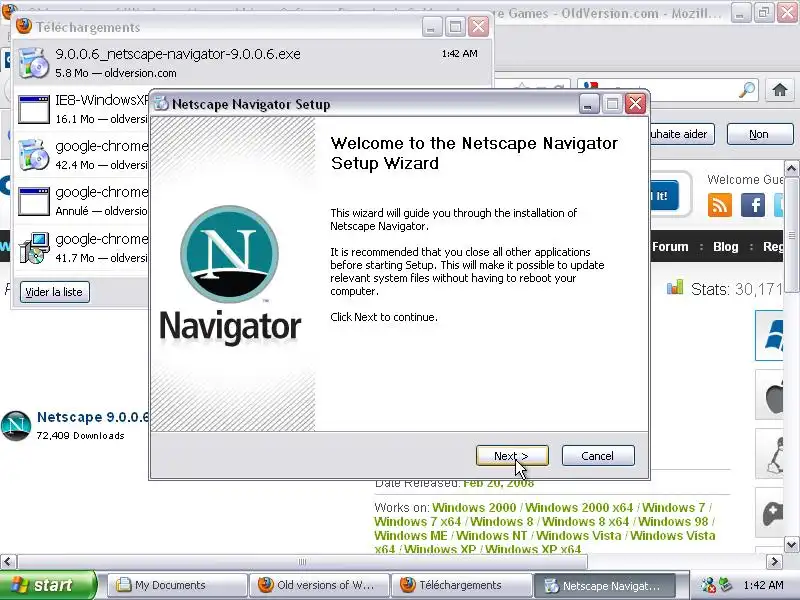
Task: Cancel the Netscape Navigator Setup wizard
Action: coord(598,456)
